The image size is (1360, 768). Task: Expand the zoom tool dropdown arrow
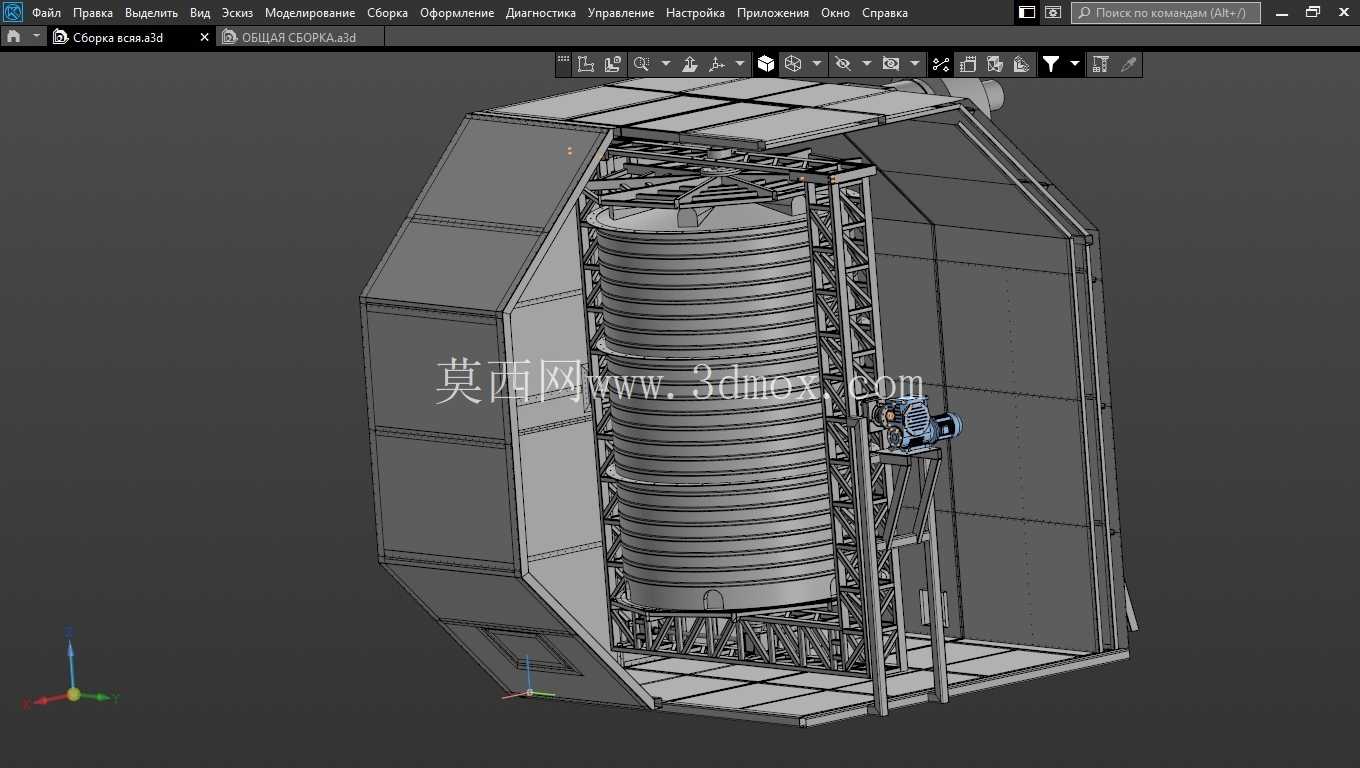666,64
